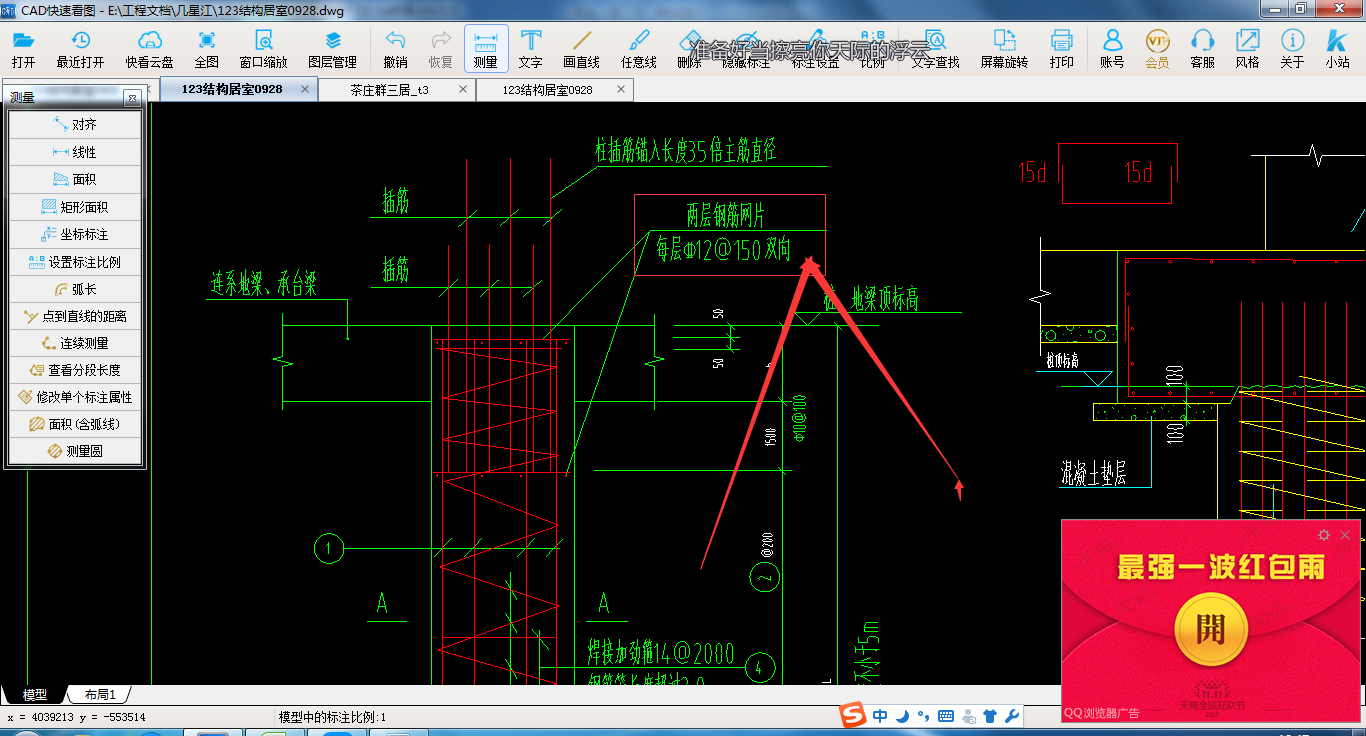Select the 任意线 freehand line tool
This screenshot has width=1366, height=736.
point(638,48)
